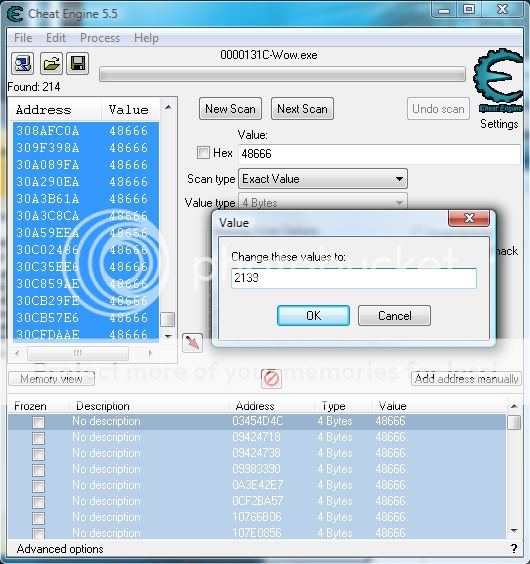Screen dimensions: 530x564
Task: Click the results list vertical scrollbar thumb
Action: pos(167,319)
